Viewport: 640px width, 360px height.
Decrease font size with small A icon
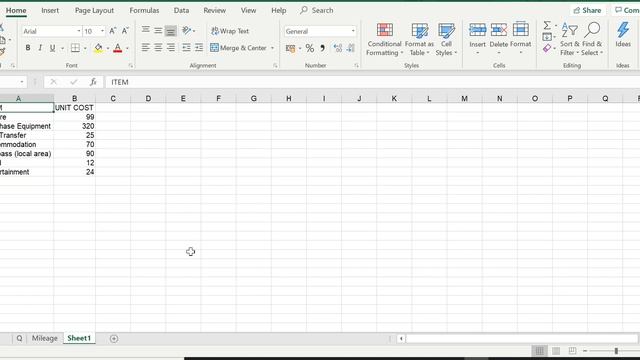125,31
